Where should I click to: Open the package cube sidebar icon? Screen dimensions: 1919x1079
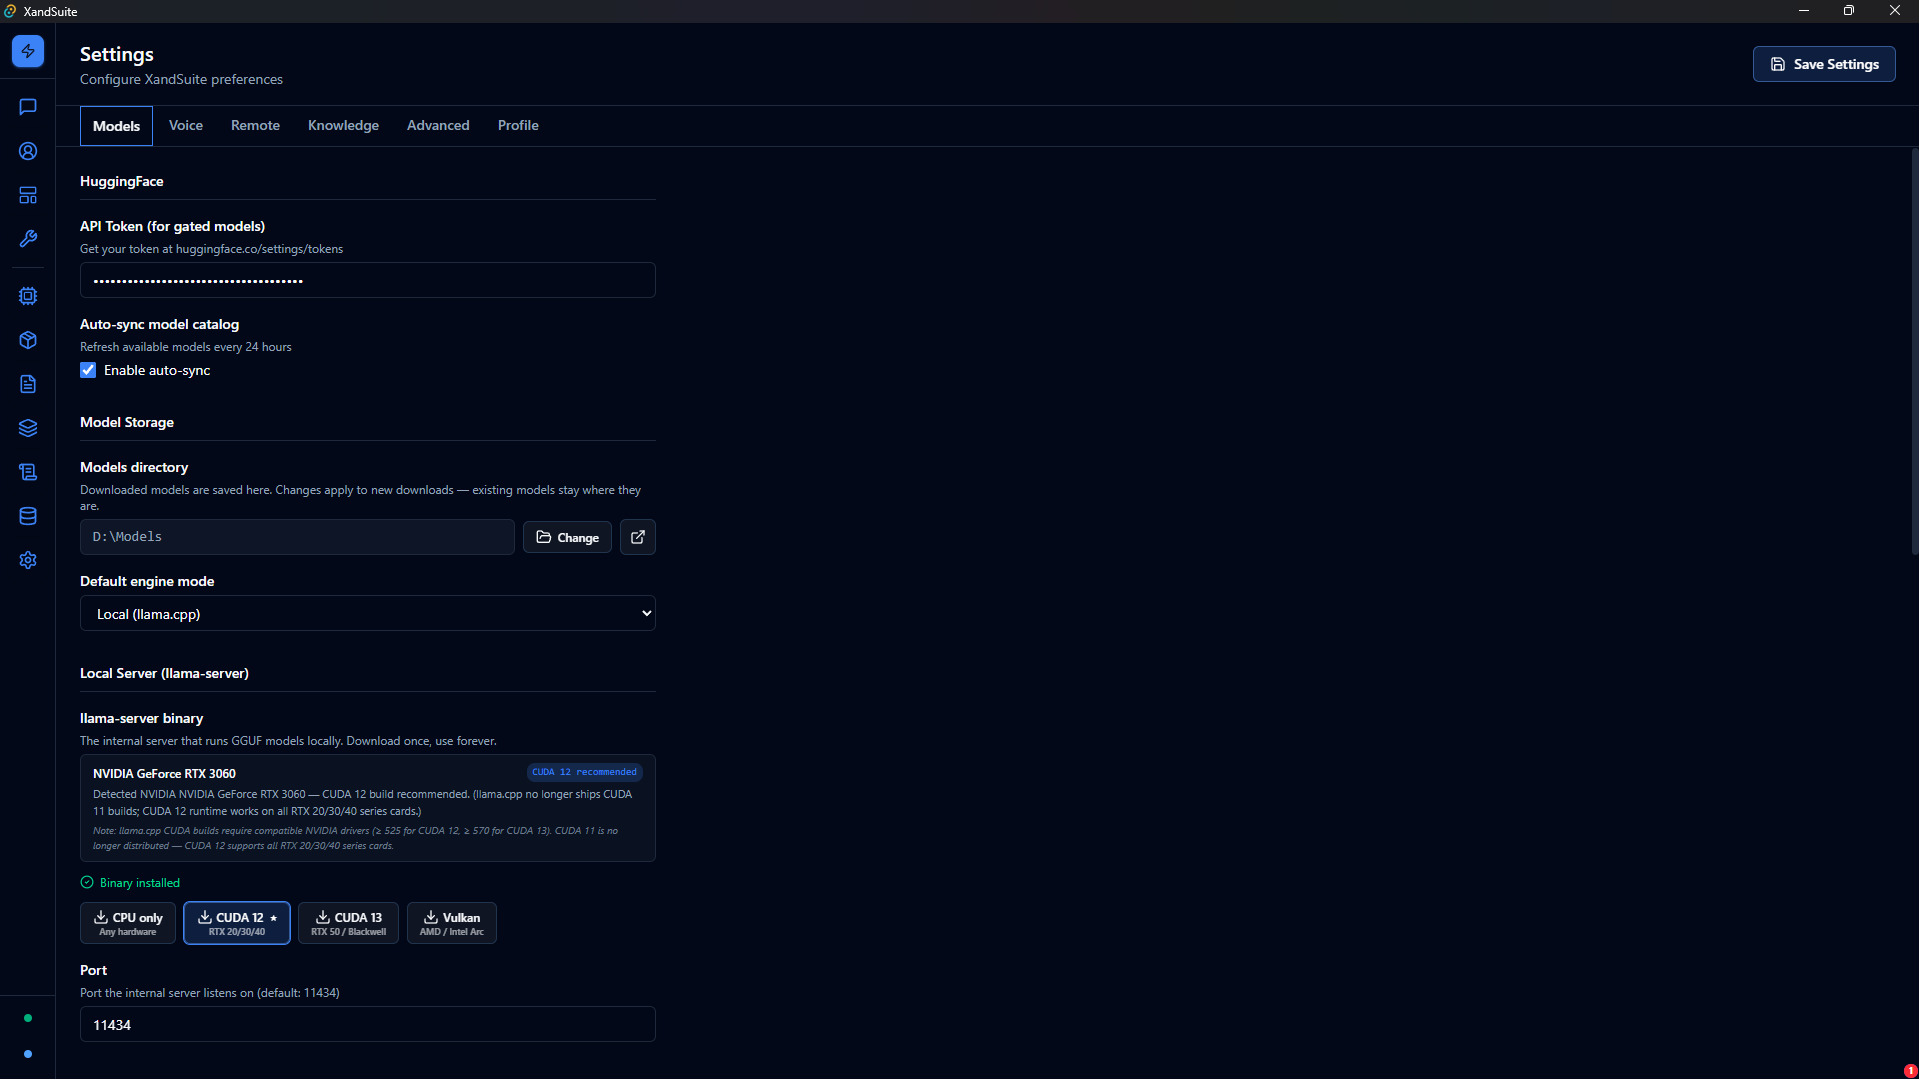pos(27,340)
